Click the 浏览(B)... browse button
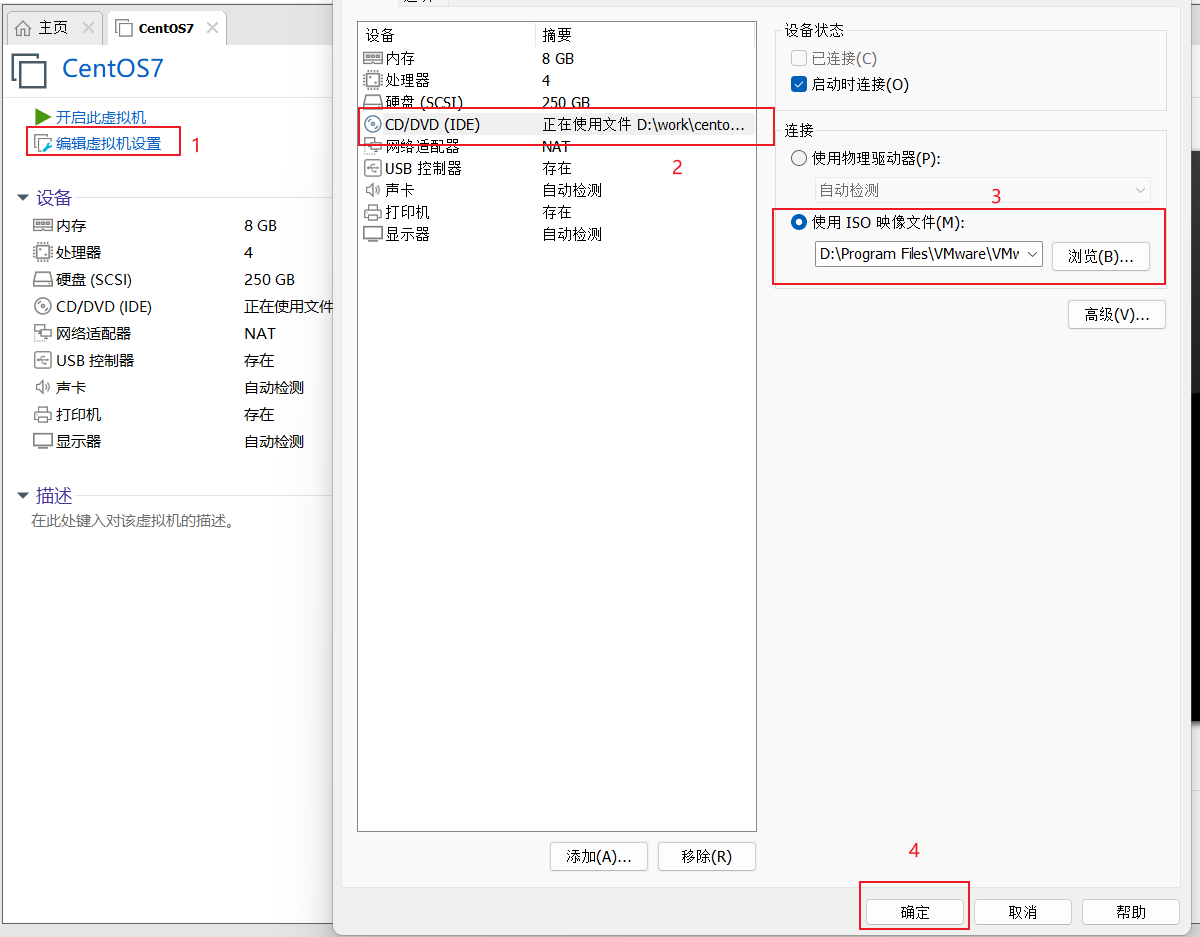The width and height of the screenshot is (1200, 937). pyautogui.click(x=1100, y=256)
